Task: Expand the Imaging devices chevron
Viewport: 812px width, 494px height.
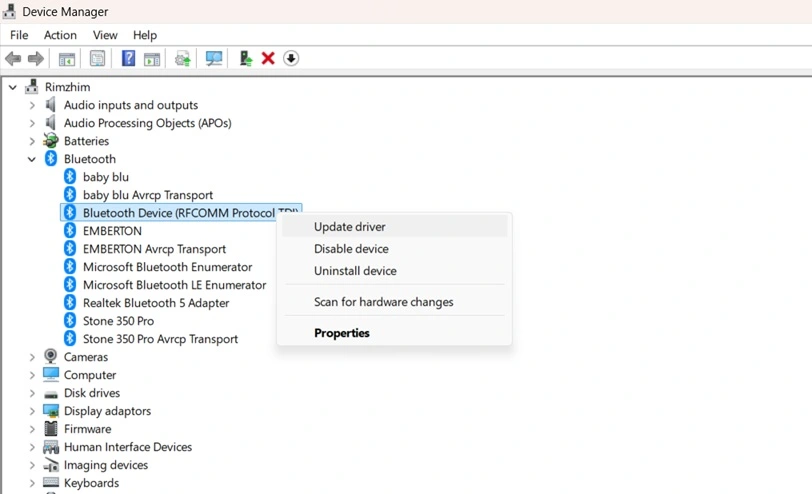Action: (32, 465)
